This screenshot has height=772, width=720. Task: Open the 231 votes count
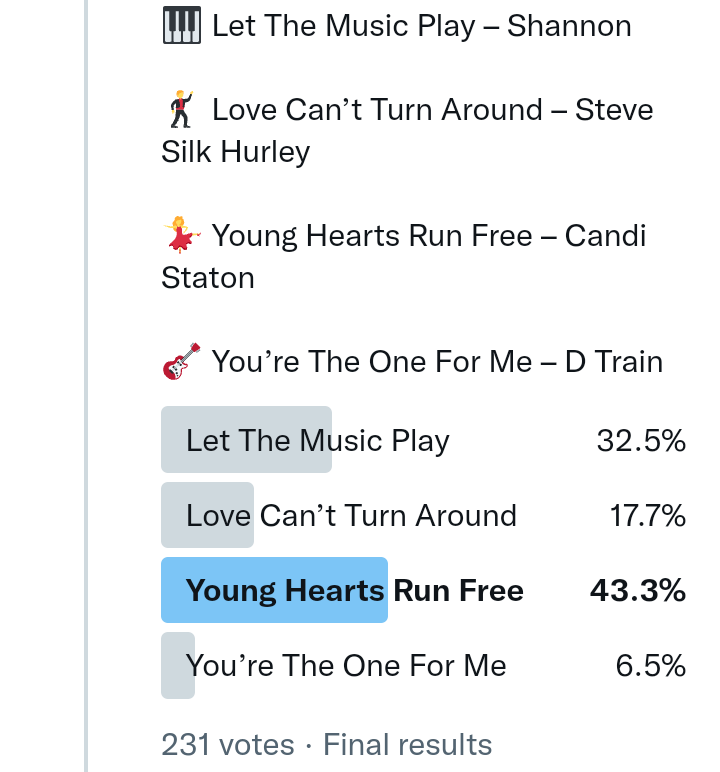click(x=228, y=745)
